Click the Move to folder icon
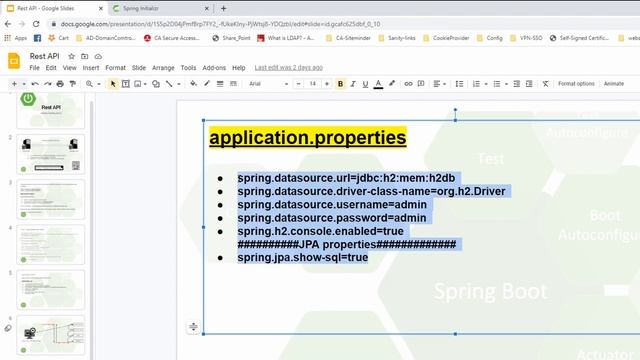 [x=84, y=56]
